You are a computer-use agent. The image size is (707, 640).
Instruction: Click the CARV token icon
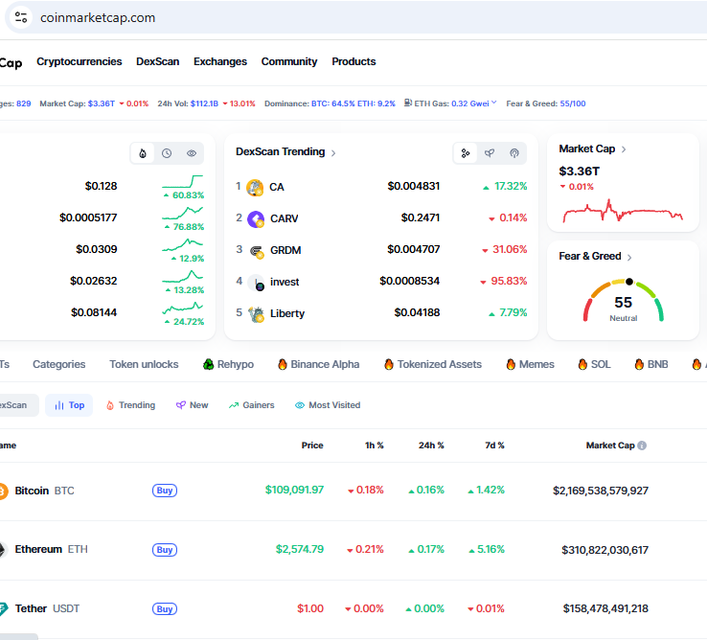coord(256,219)
